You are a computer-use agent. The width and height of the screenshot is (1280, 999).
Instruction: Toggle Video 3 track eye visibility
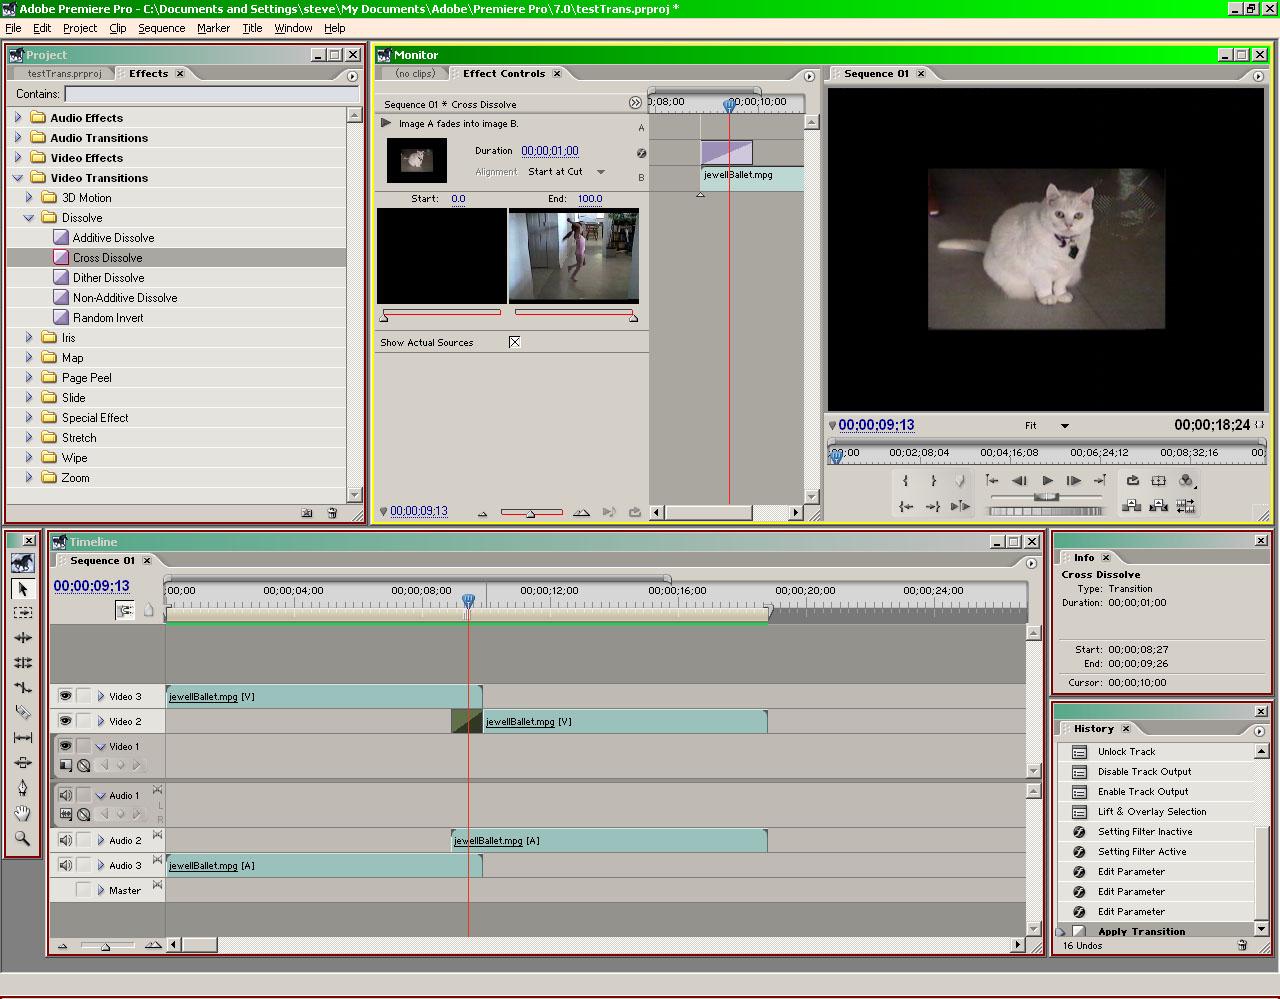click(65, 696)
